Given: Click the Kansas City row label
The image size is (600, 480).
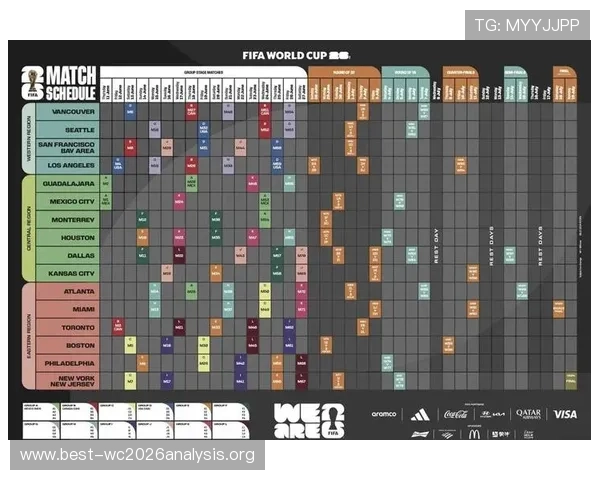Looking at the screenshot, I should point(68,273).
